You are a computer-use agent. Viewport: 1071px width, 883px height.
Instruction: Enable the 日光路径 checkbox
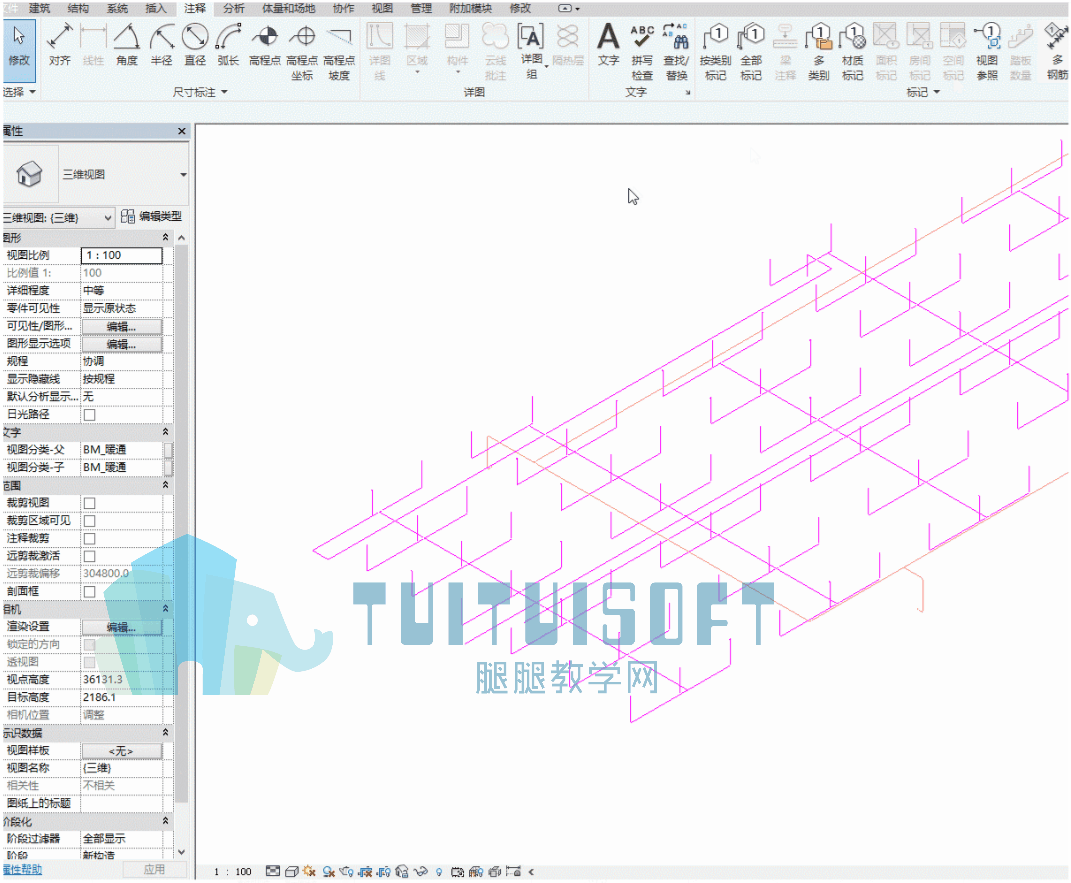pos(89,415)
